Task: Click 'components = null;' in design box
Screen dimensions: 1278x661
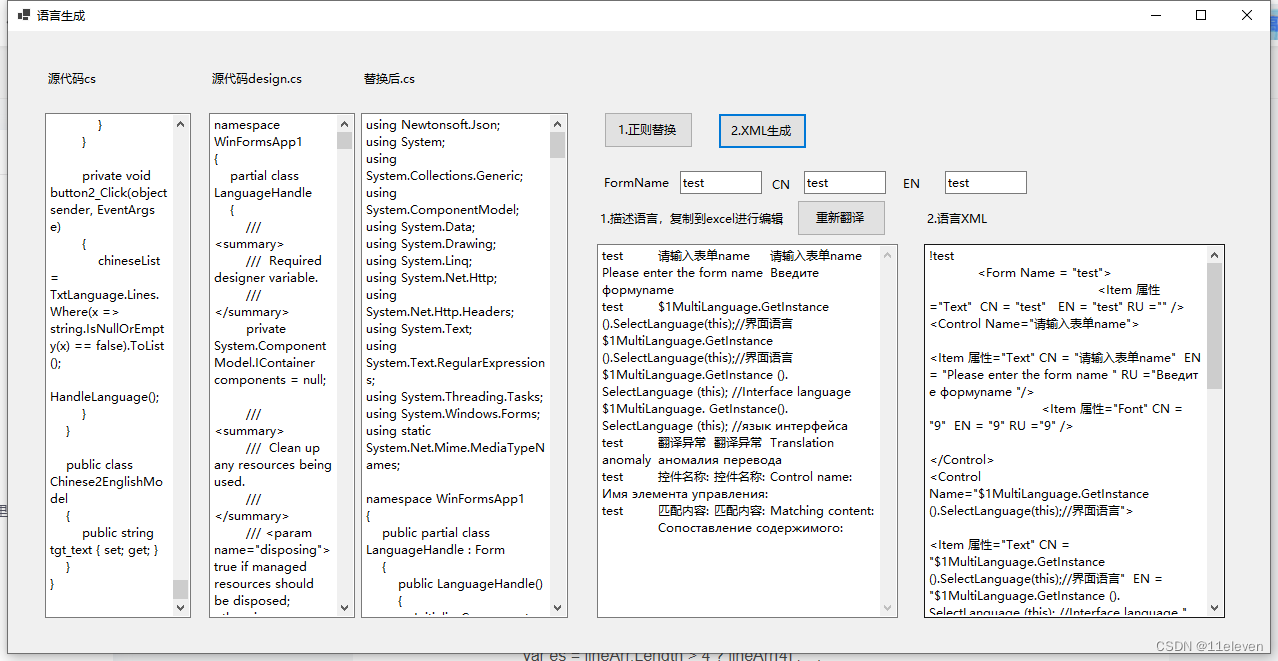Action: (x=270, y=380)
